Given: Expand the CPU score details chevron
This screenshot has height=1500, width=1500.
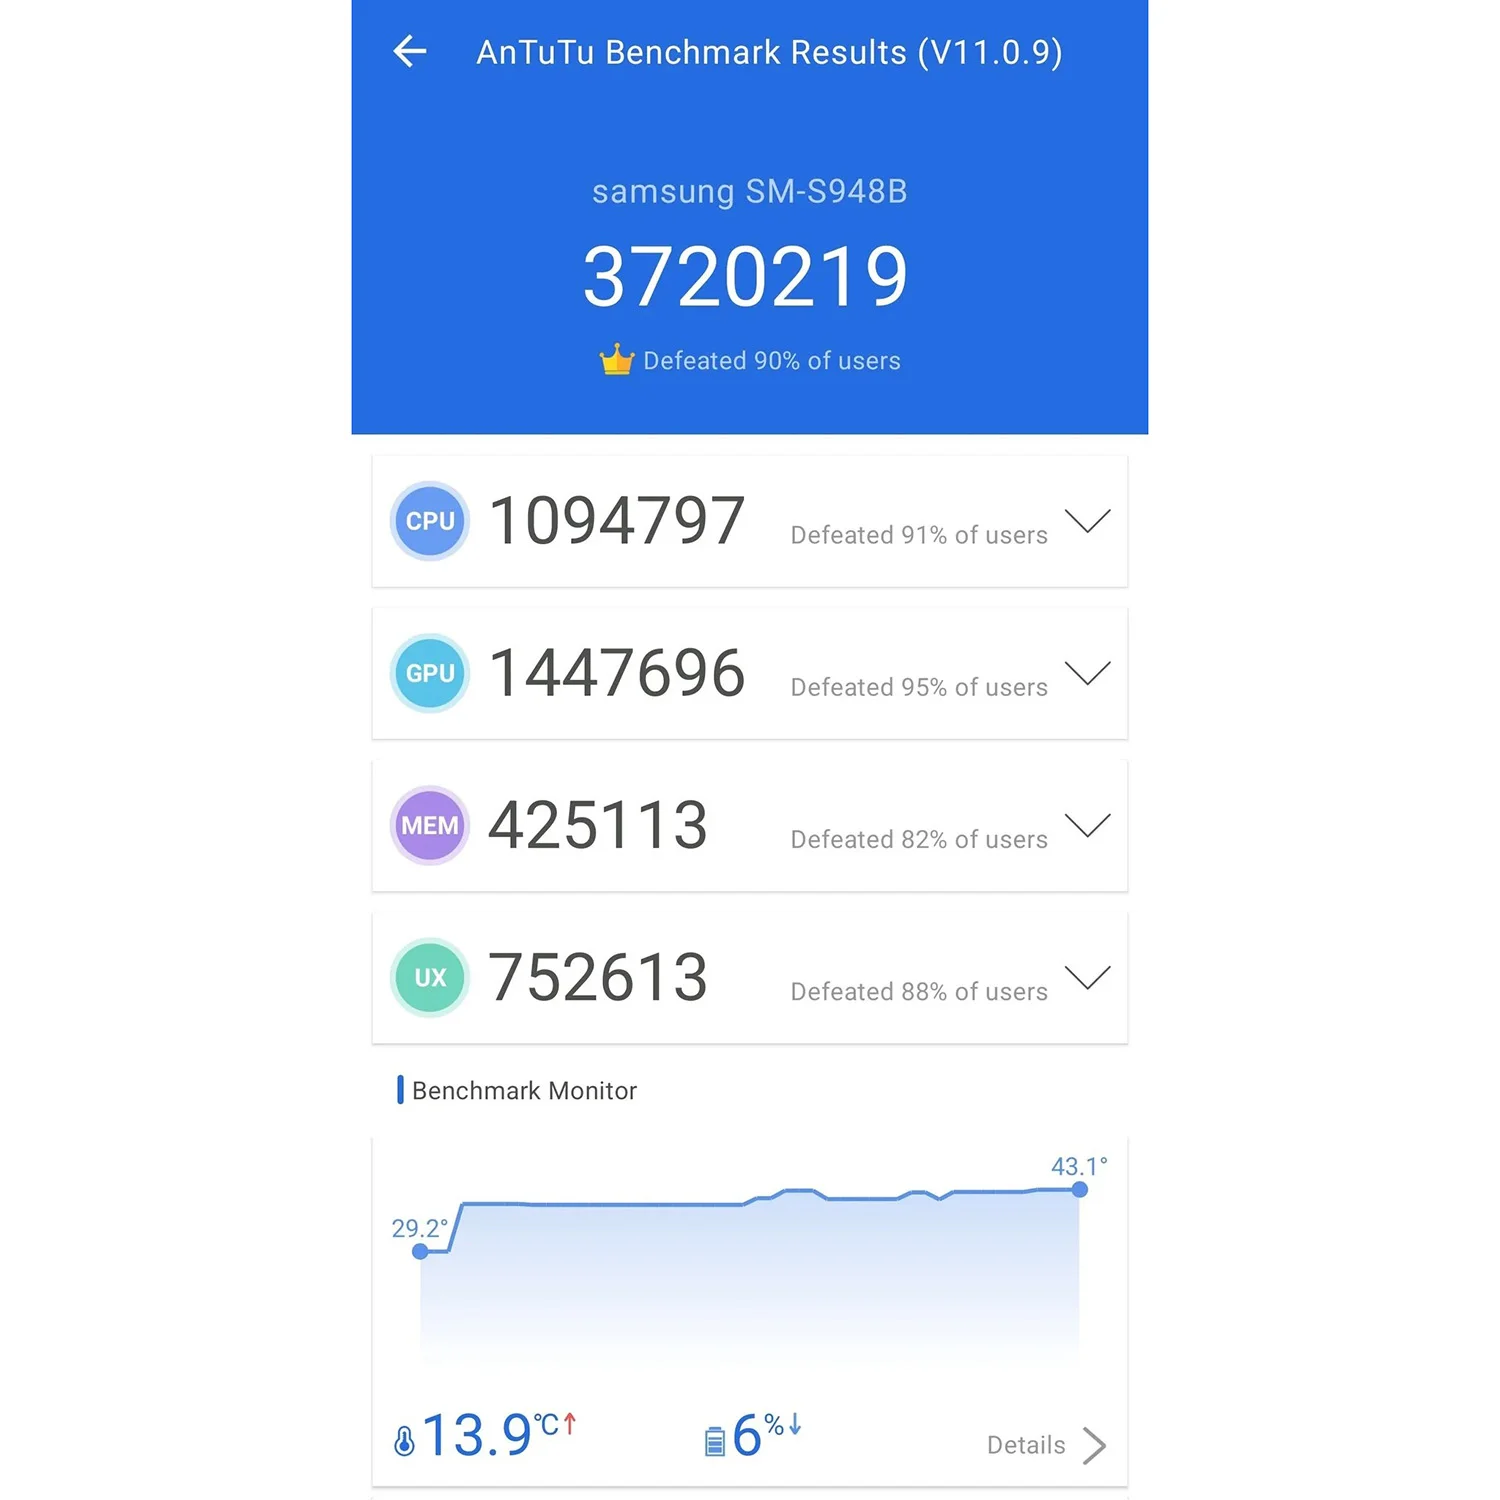Looking at the screenshot, I should (1087, 521).
